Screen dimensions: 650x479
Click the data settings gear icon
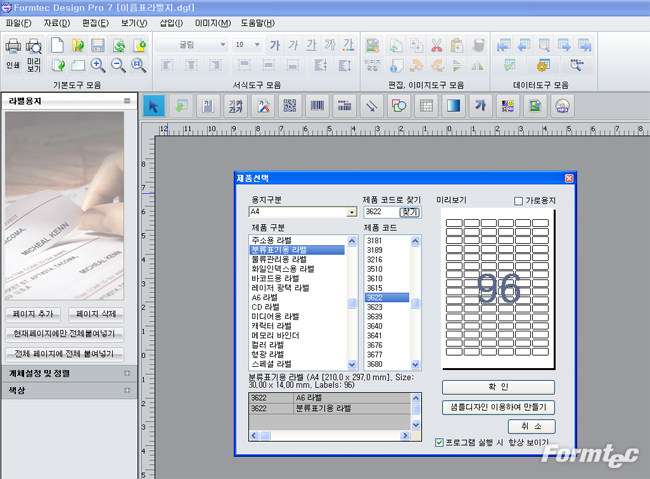pyautogui.click(x=543, y=66)
